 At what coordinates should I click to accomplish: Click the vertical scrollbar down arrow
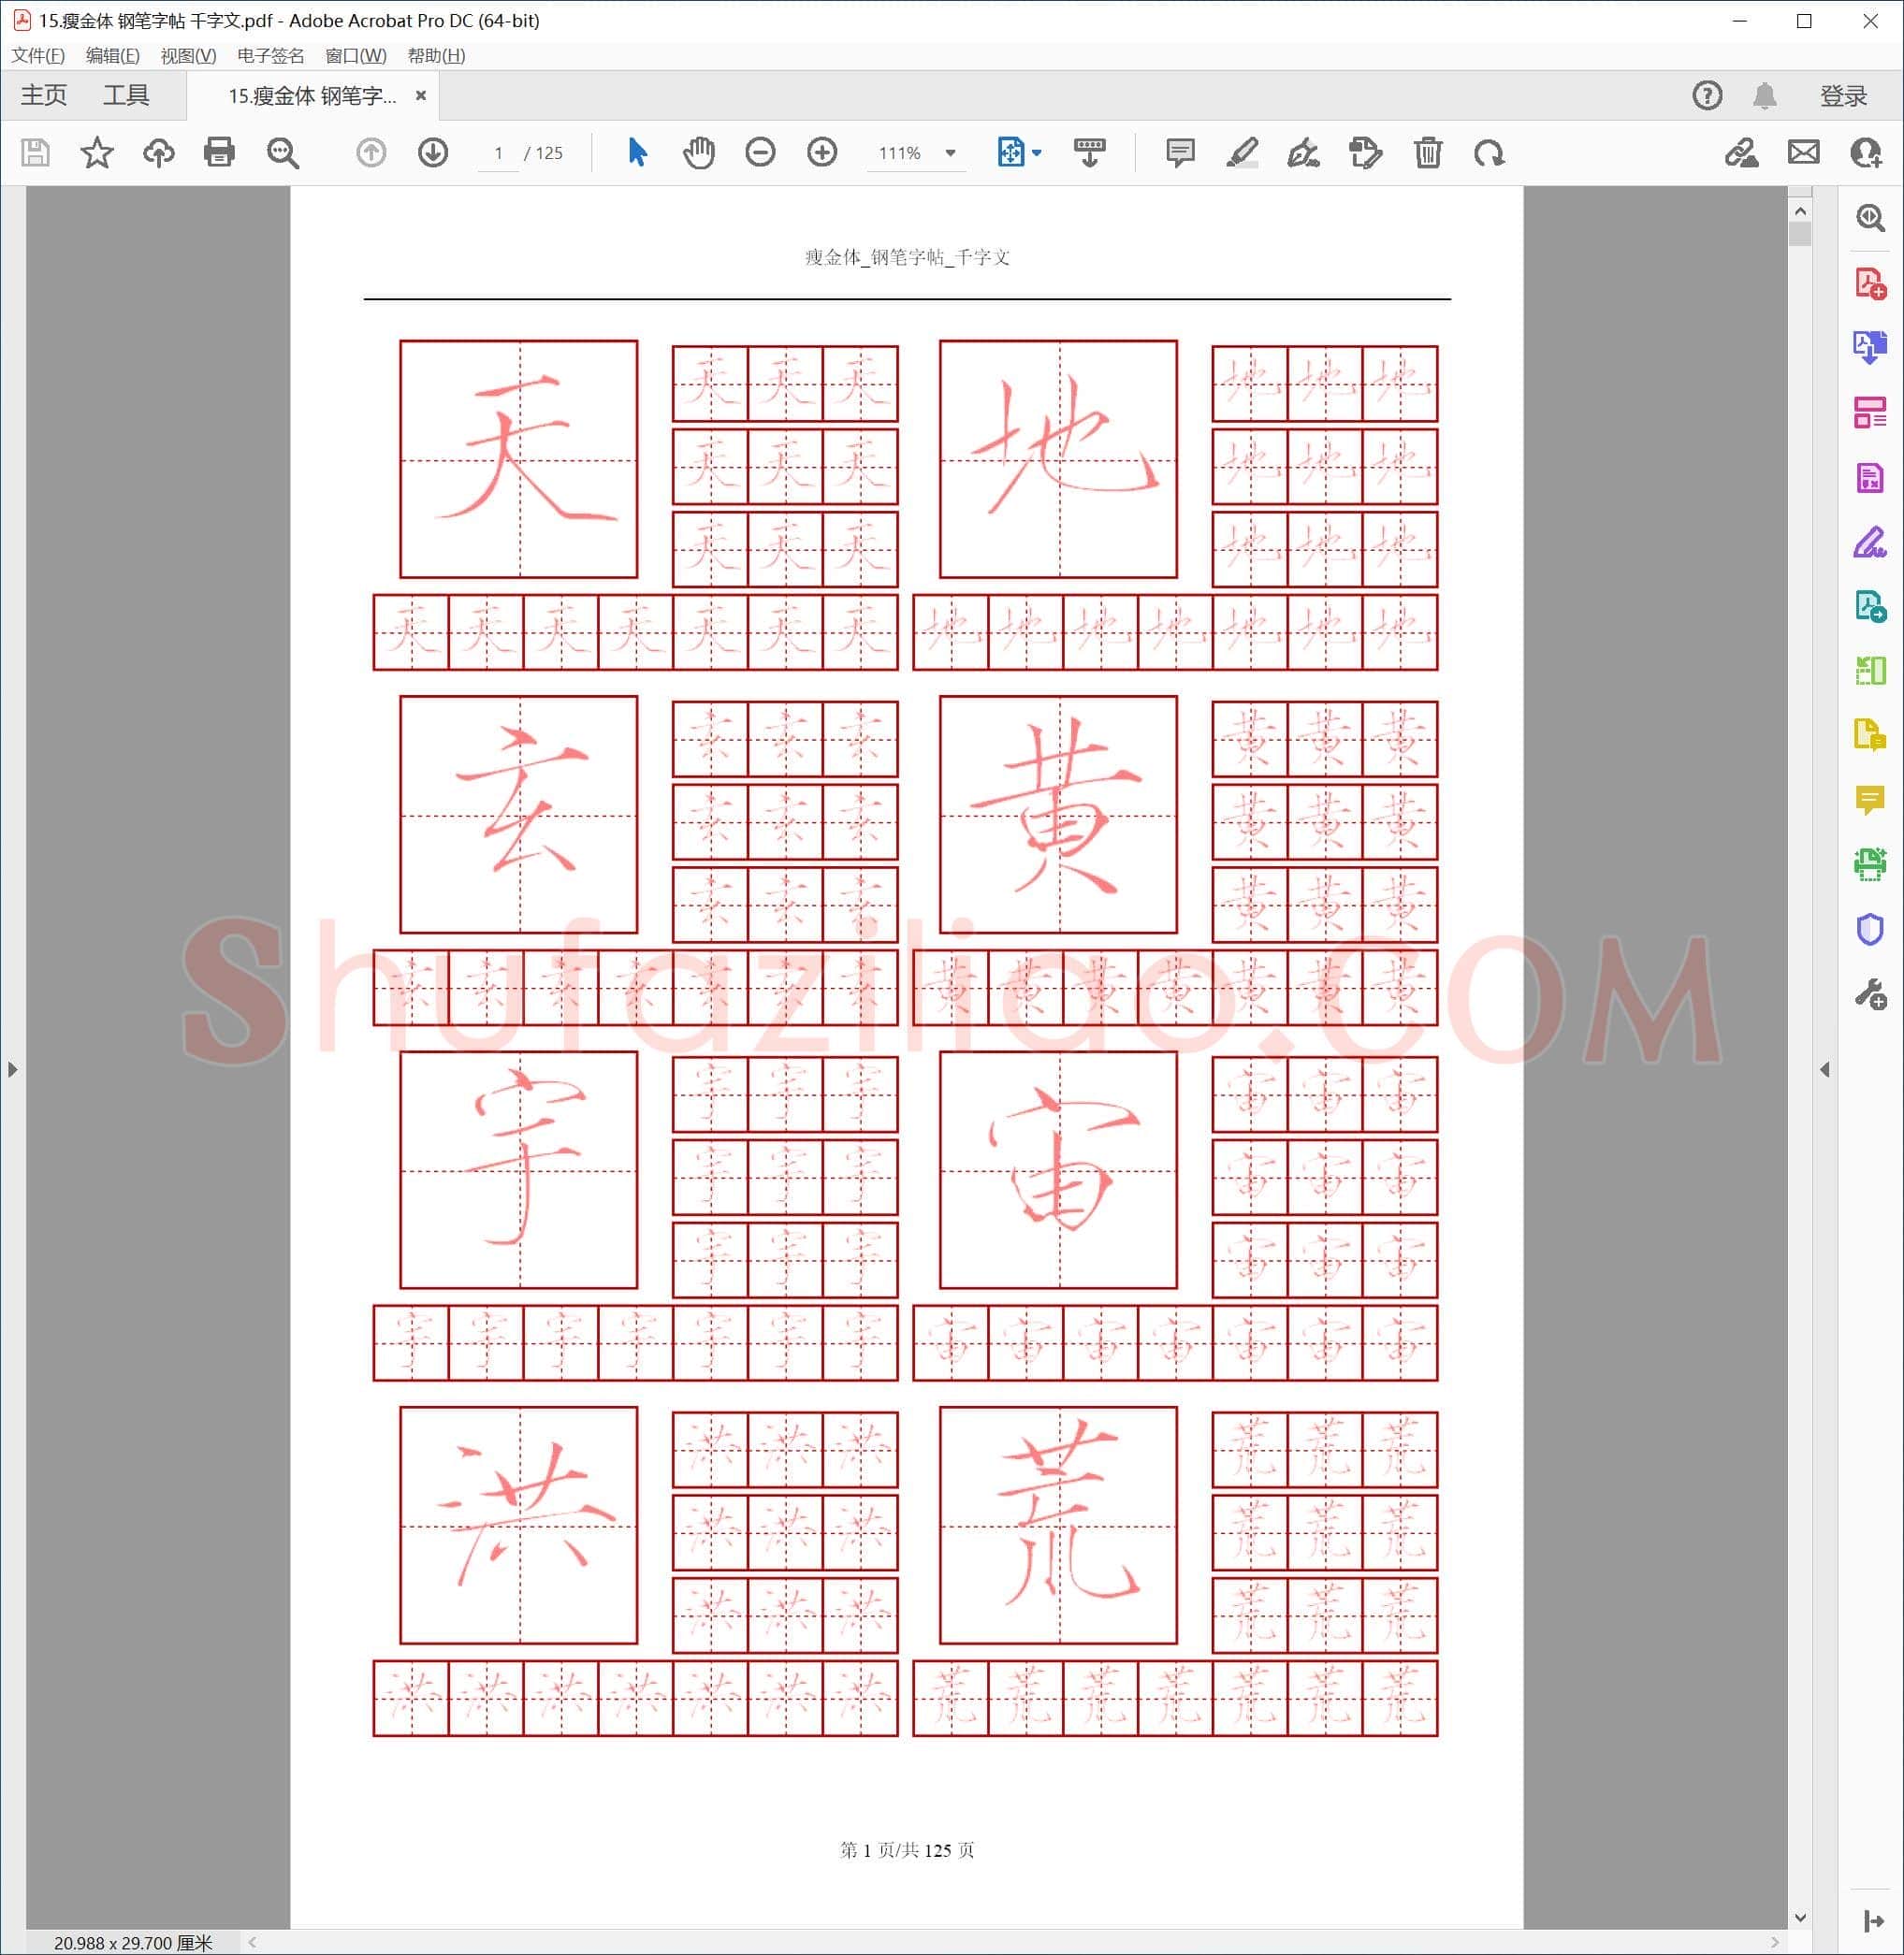[1800, 1917]
